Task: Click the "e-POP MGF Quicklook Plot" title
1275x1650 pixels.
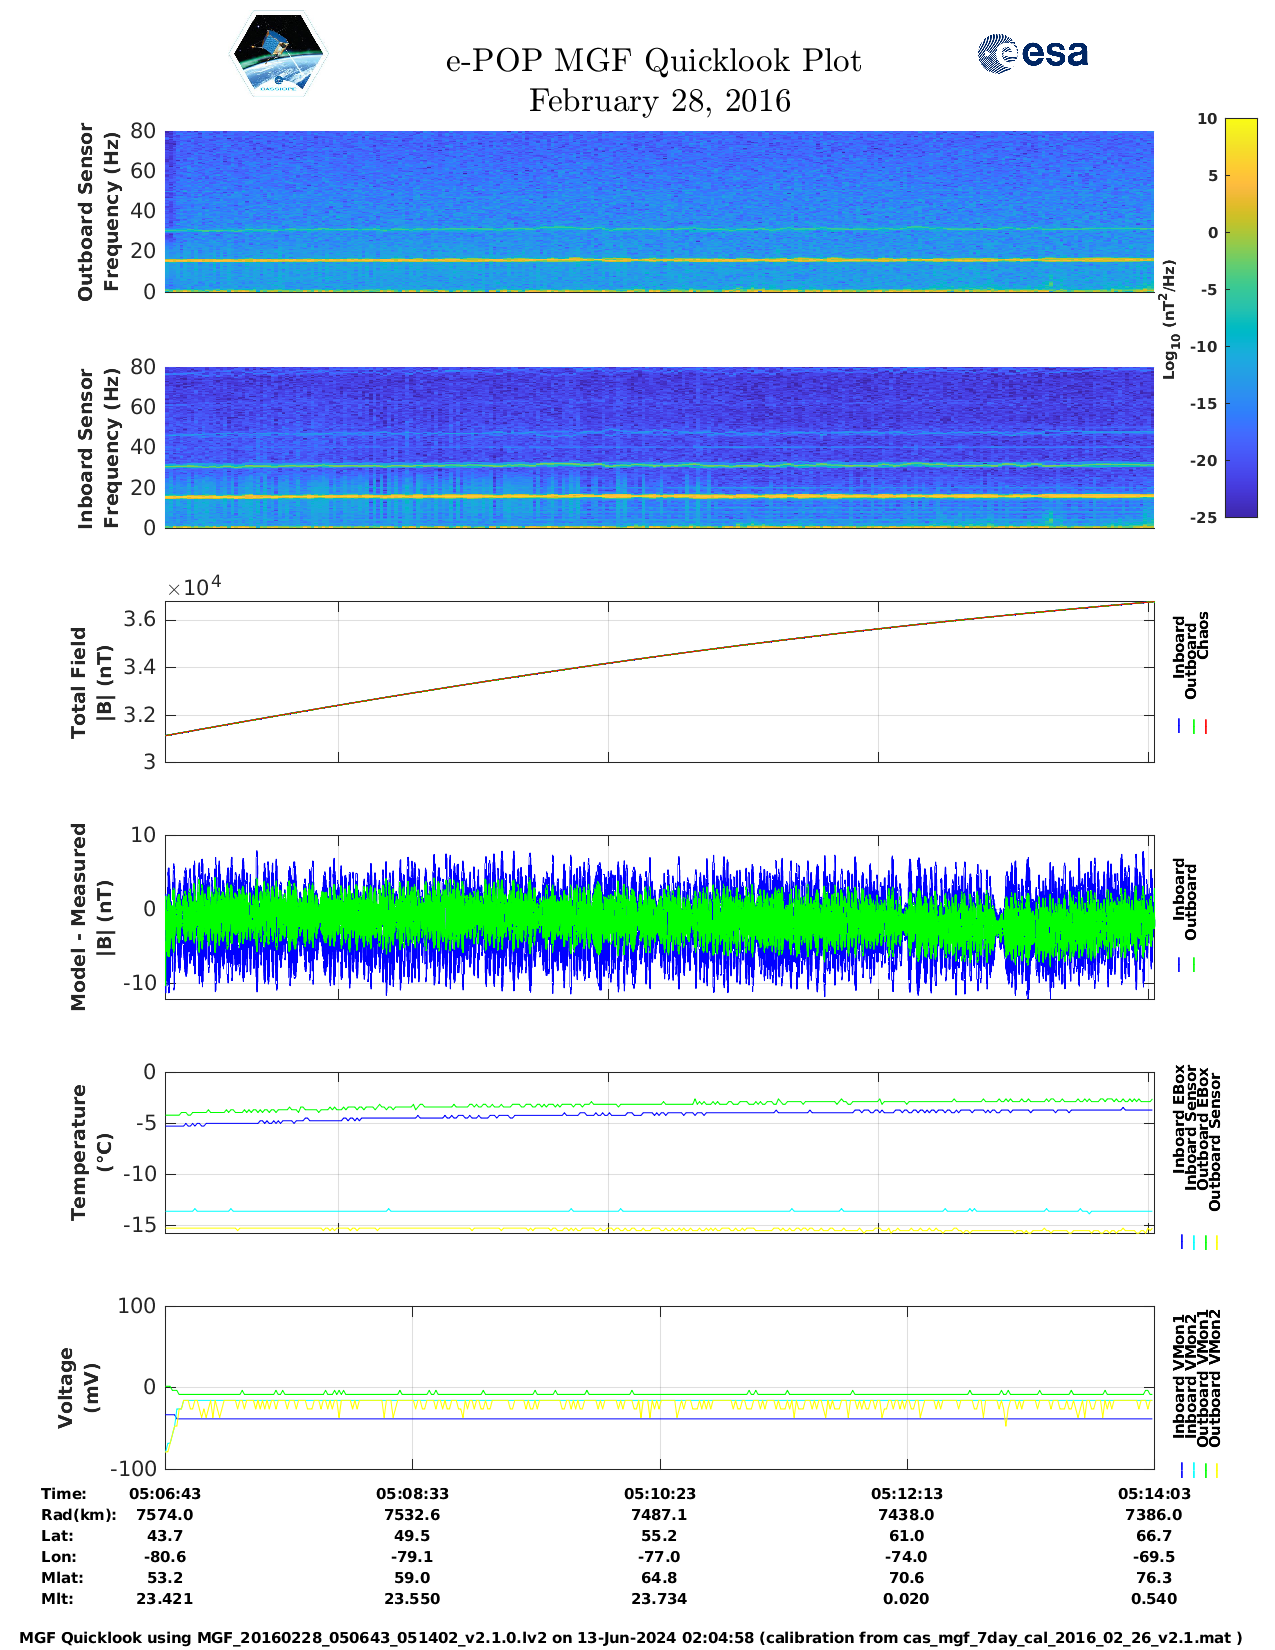Action: [x=653, y=61]
